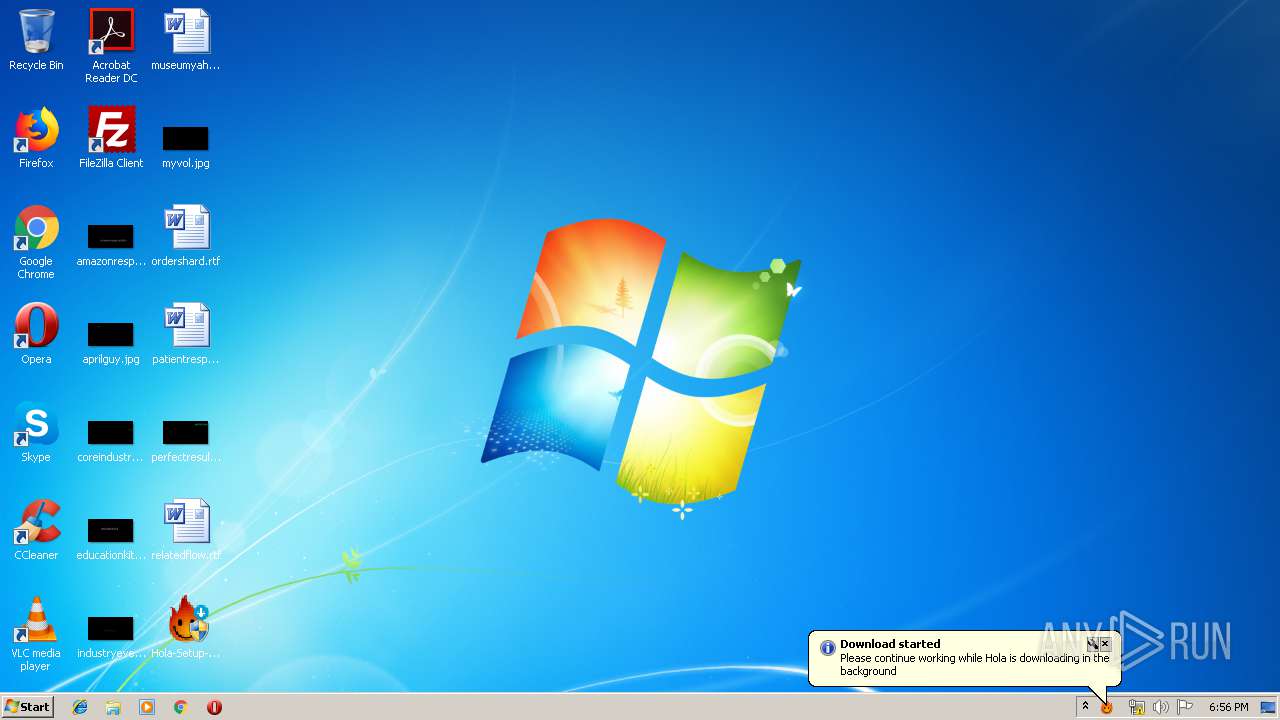Image resolution: width=1280 pixels, height=720 pixels.
Task: Select the aprilguy.jpg file
Action: (x=111, y=343)
